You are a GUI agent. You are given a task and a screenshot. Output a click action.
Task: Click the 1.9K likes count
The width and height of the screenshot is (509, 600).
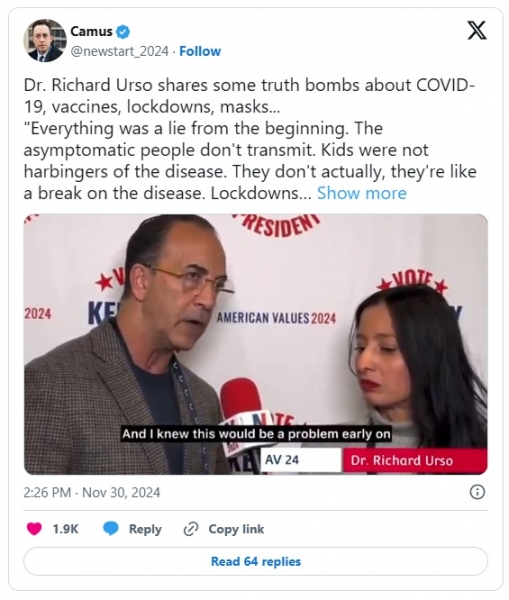coord(65,529)
